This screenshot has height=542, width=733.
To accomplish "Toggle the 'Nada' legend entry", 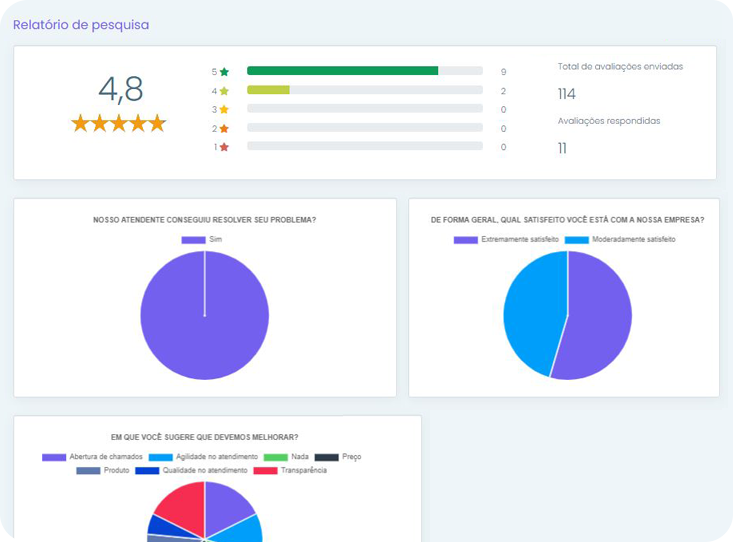I will pyautogui.click(x=287, y=457).
